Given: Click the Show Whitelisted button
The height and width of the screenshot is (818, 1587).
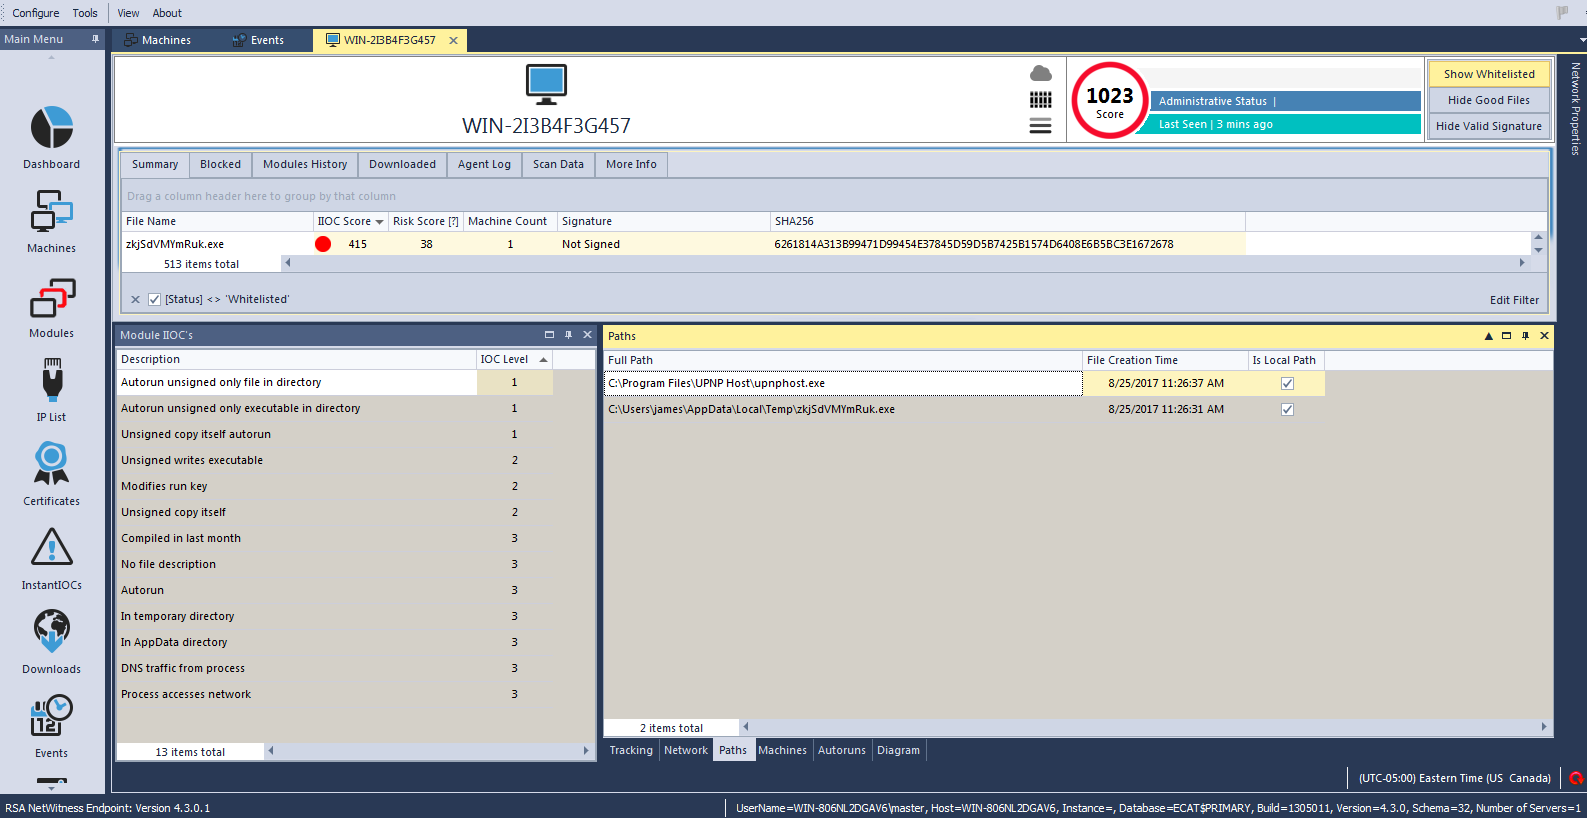Looking at the screenshot, I should 1488,74.
